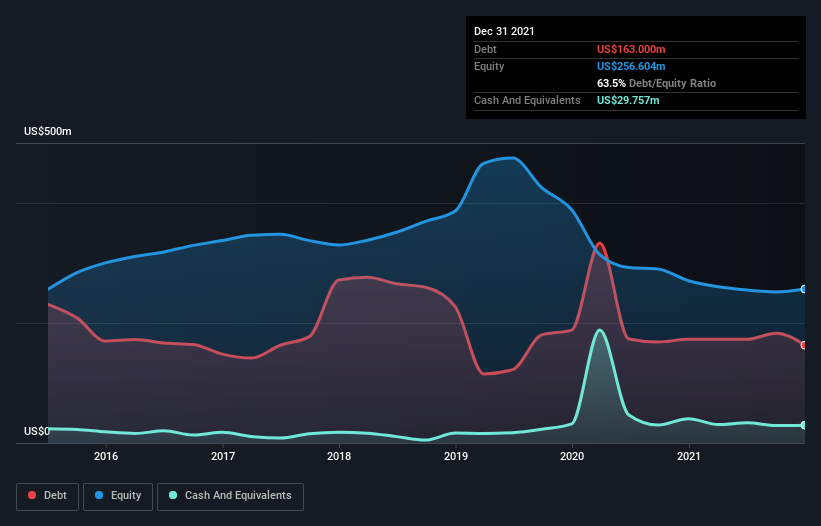Click the Dec 31 2021 tooltip date
The image size is (821, 526).
coord(504,31)
